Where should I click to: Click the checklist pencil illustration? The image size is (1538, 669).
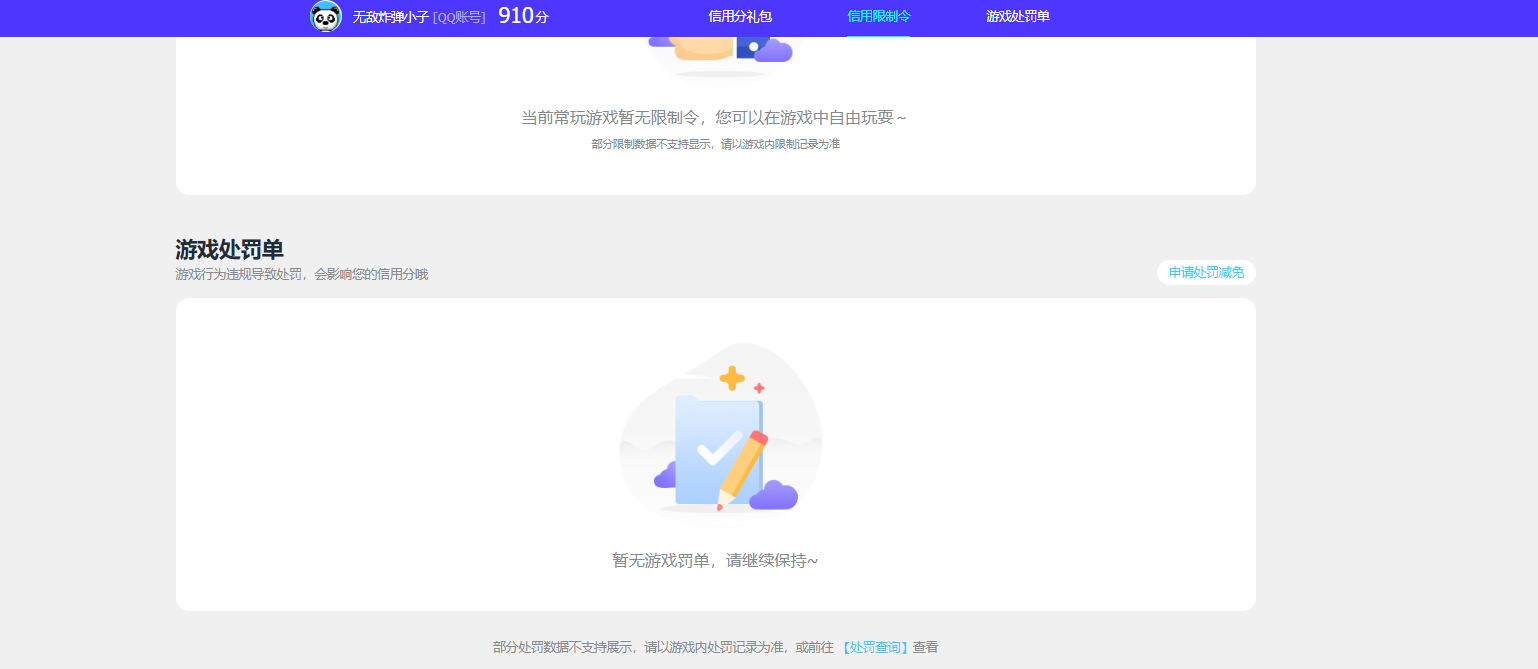(721, 432)
